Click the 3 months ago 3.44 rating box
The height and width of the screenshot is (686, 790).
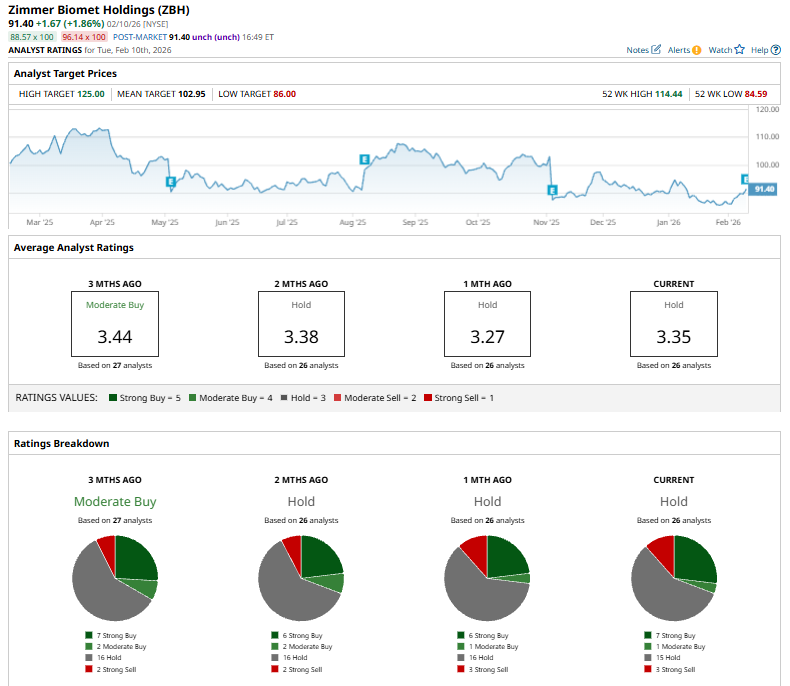pyautogui.click(x=115, y=324)
